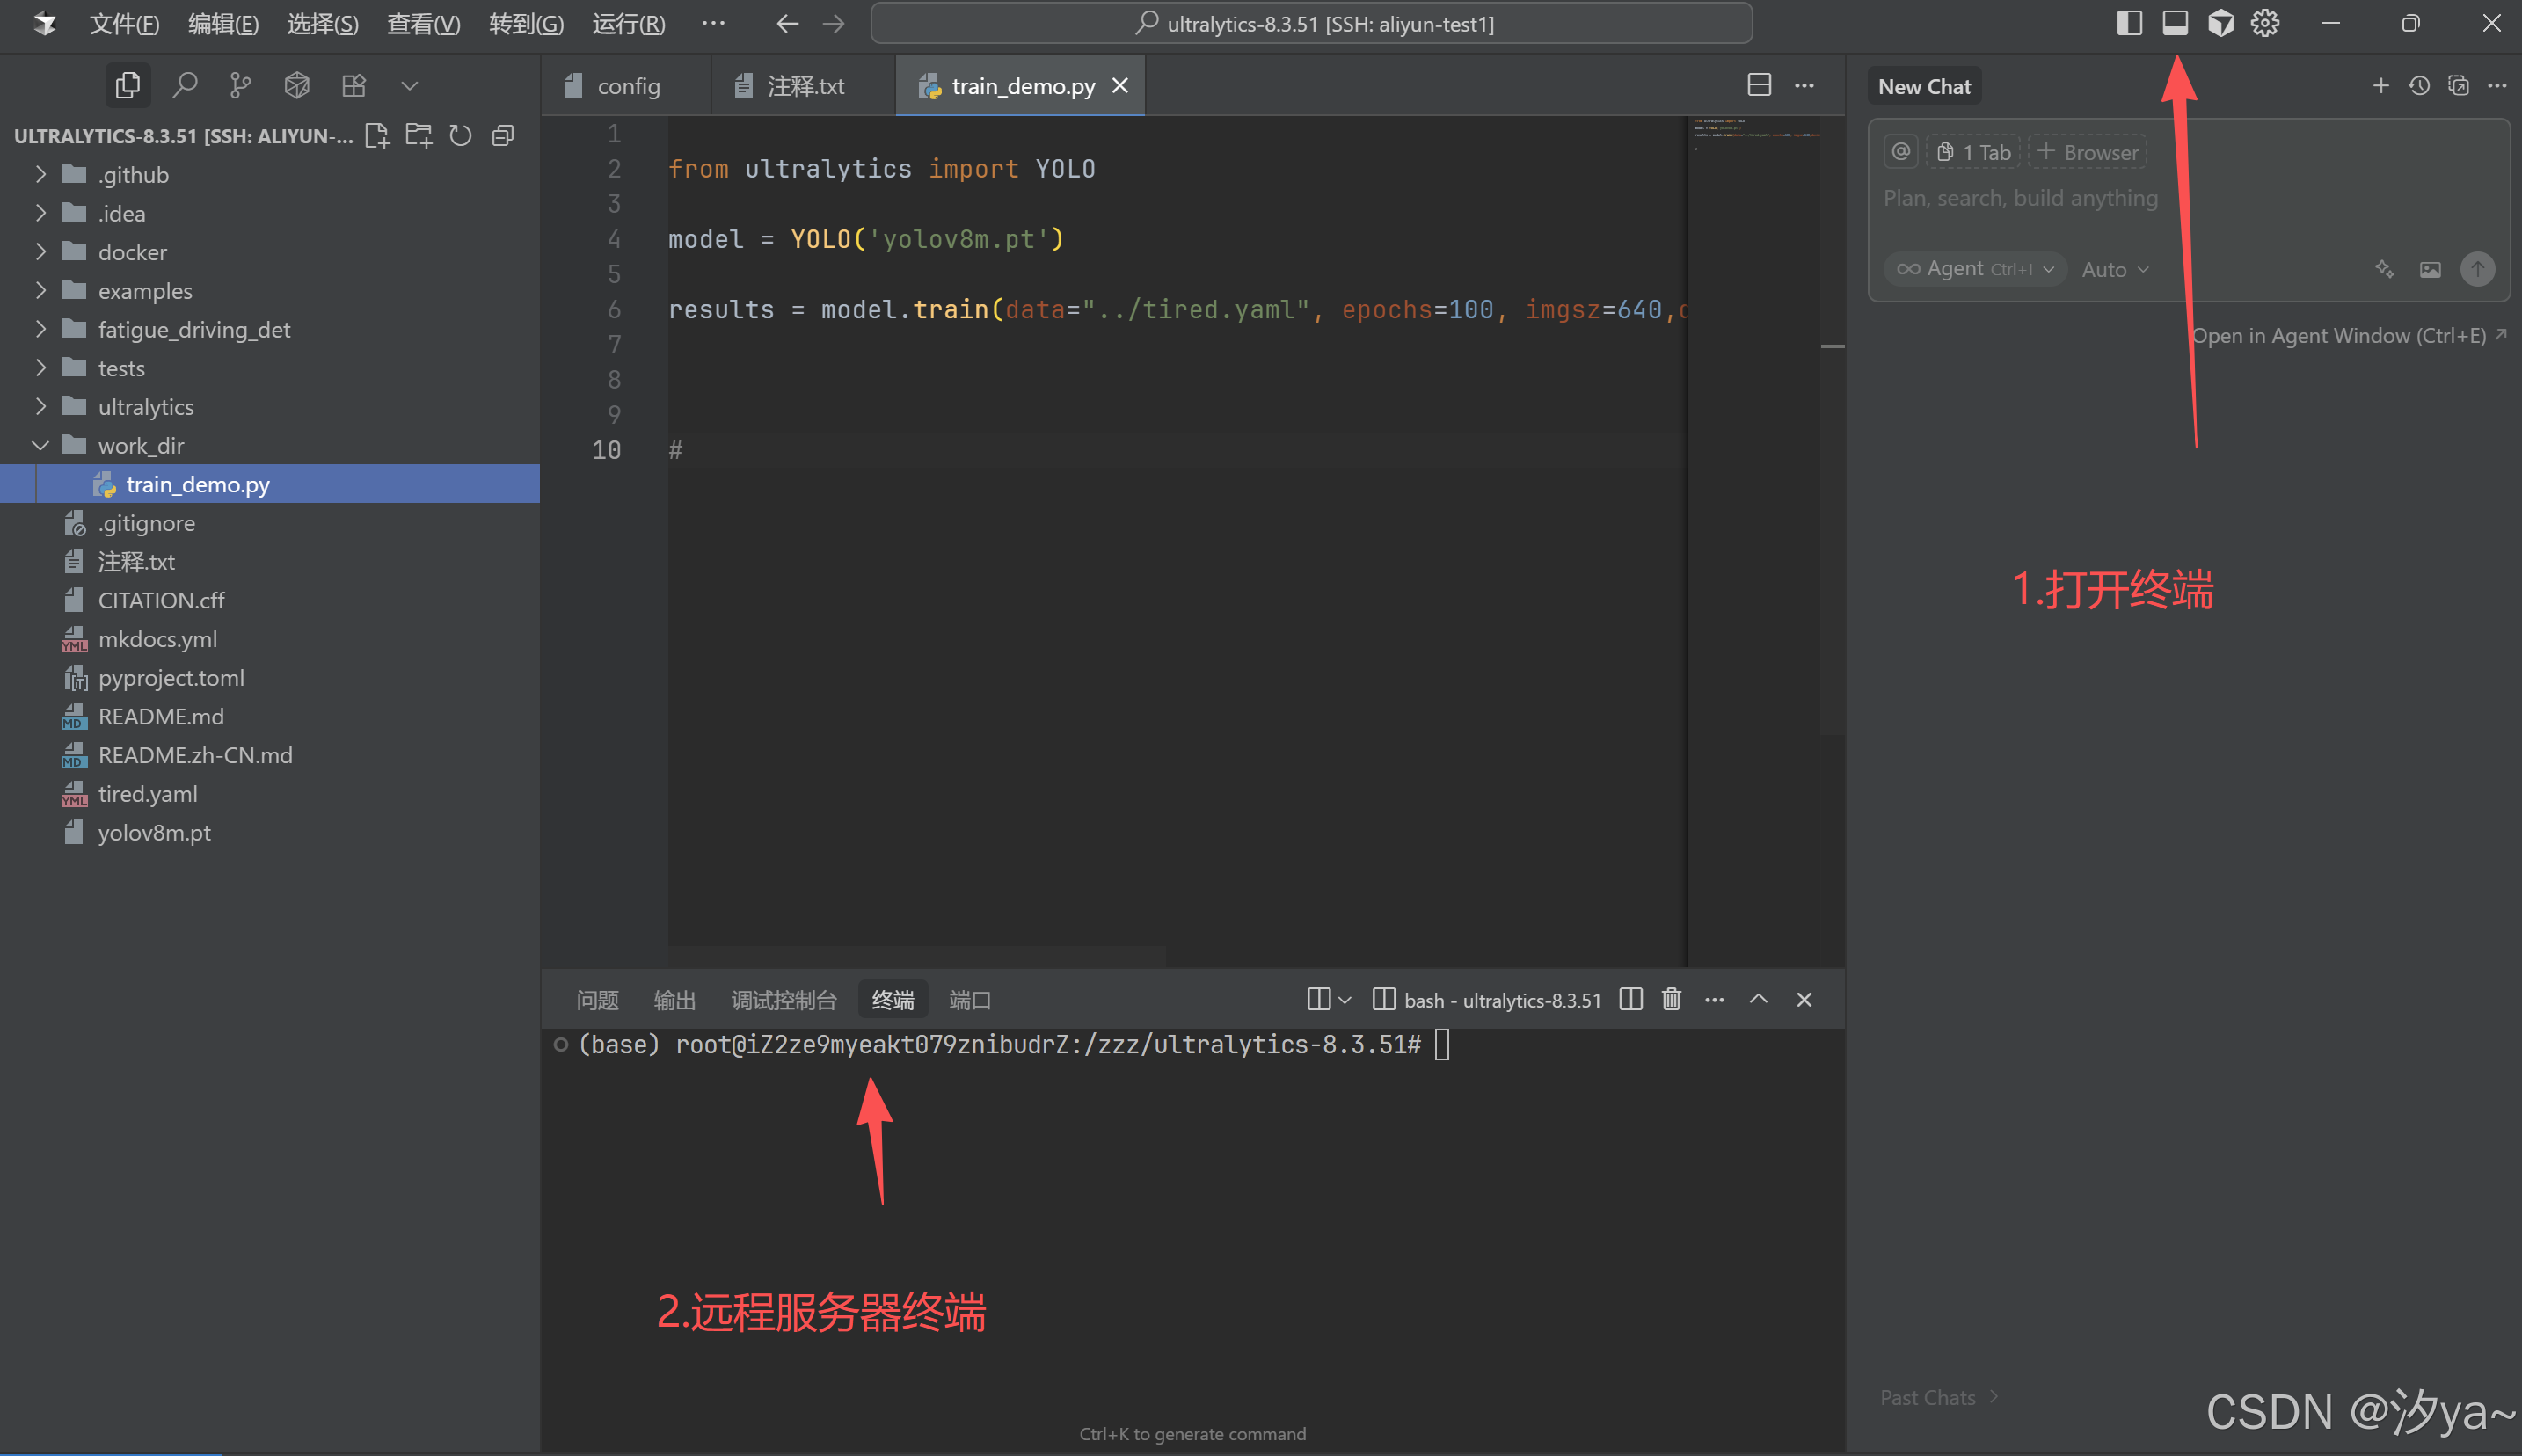Toggle the primary sidebar visibility
2522x1456 pixels.
click(2130, 22)
